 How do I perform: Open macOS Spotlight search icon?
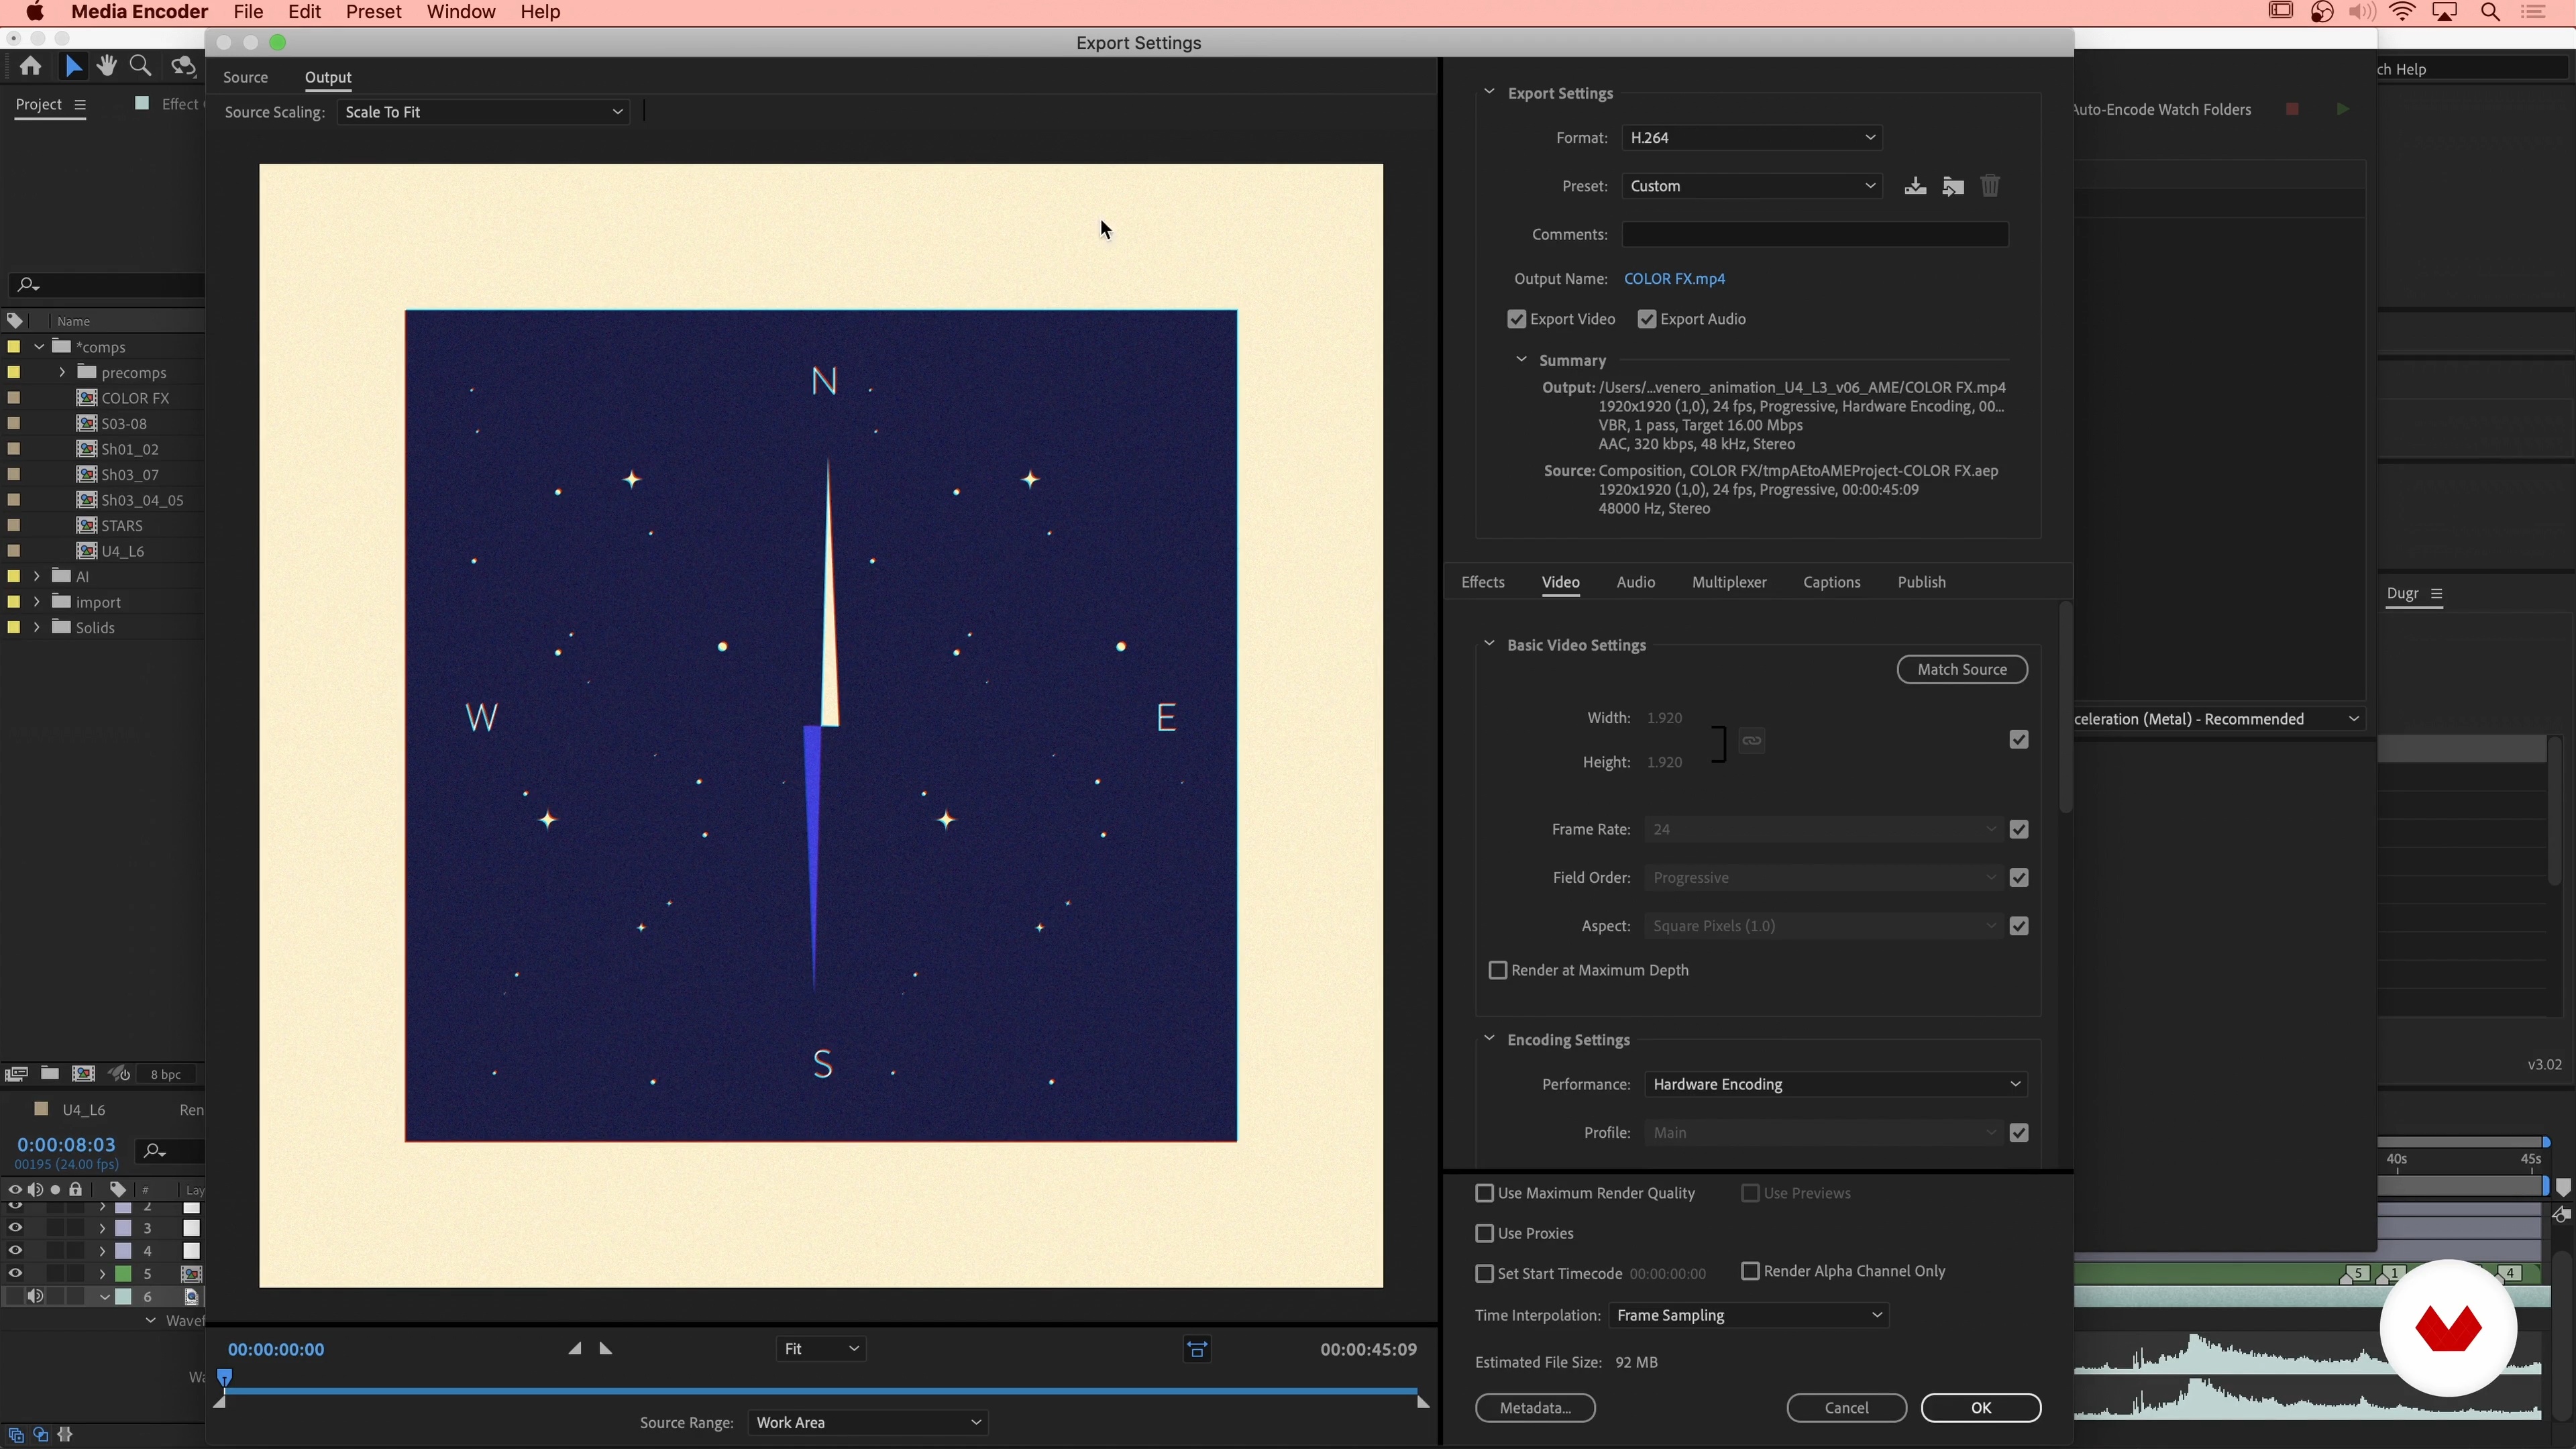(2491, 12)
